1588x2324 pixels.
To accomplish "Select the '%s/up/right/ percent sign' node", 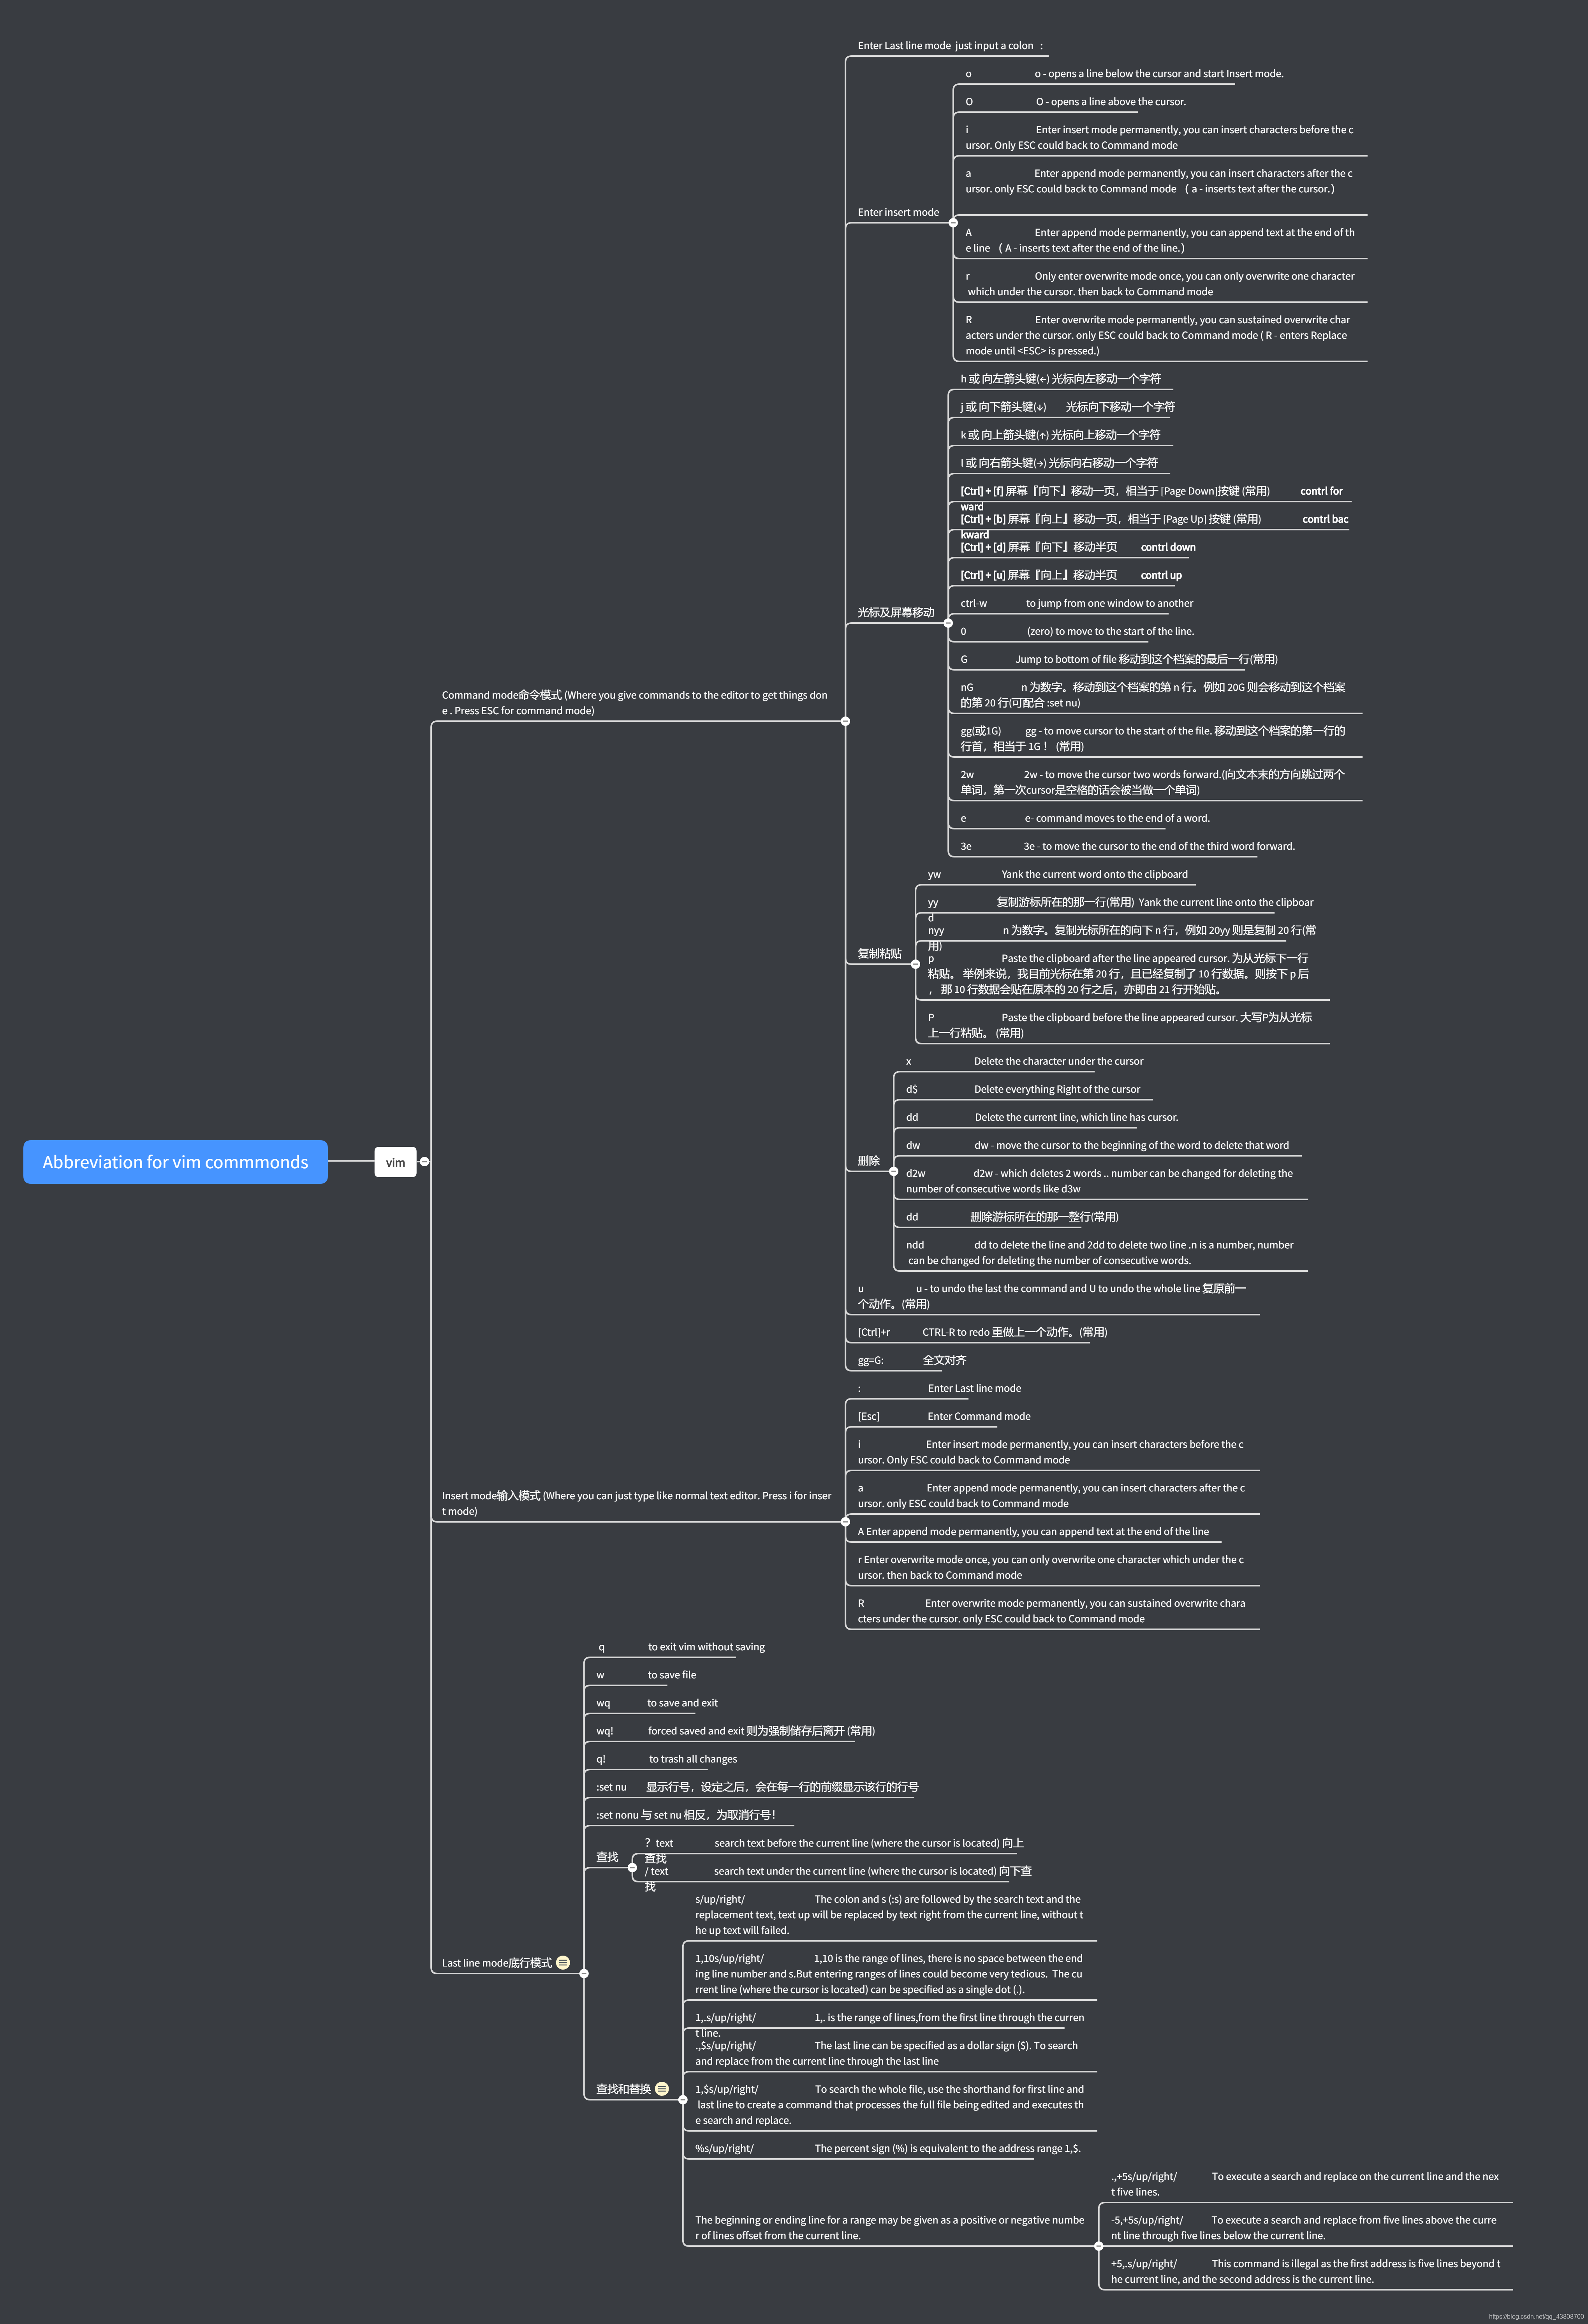I will click(x=888, y=2148).
